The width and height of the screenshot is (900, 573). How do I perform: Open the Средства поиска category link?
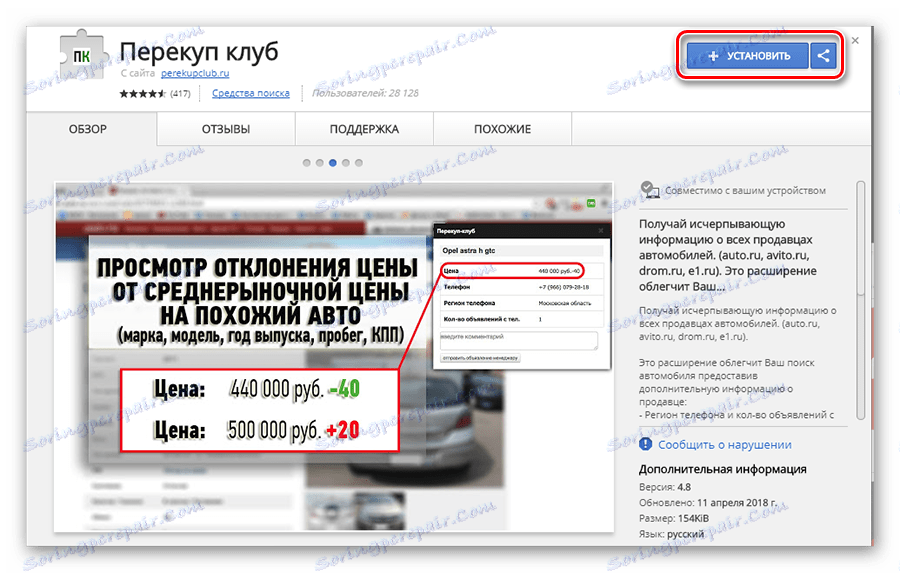point(250,93)
